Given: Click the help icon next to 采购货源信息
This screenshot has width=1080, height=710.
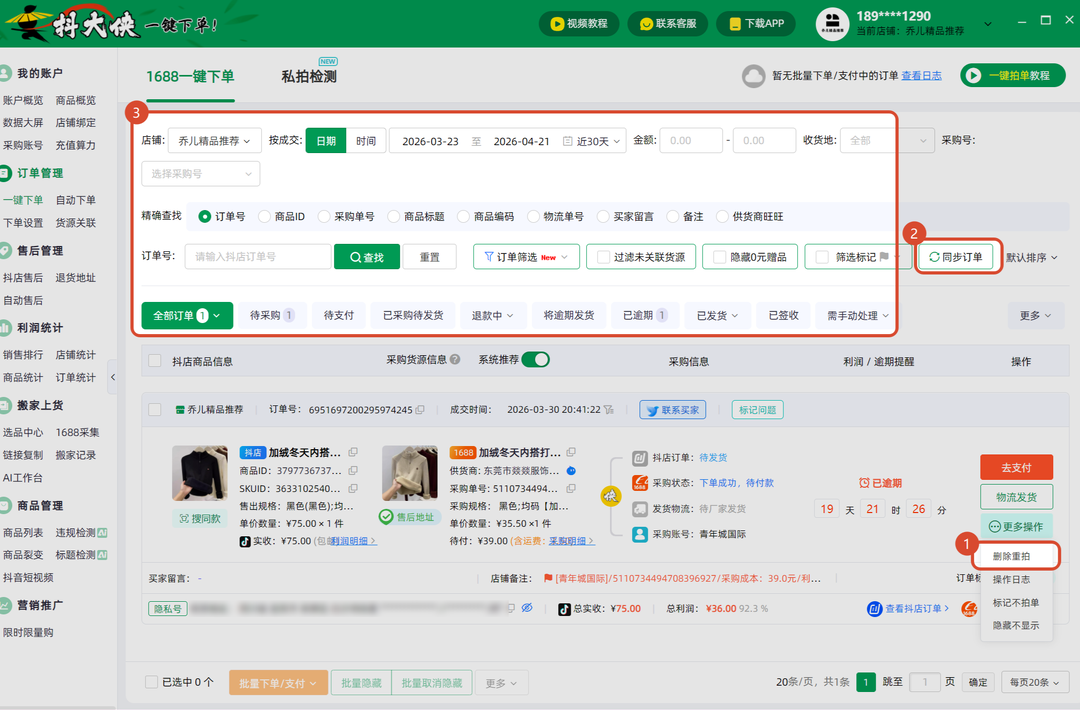Looking at the screenshot, I should pos(455,359).
